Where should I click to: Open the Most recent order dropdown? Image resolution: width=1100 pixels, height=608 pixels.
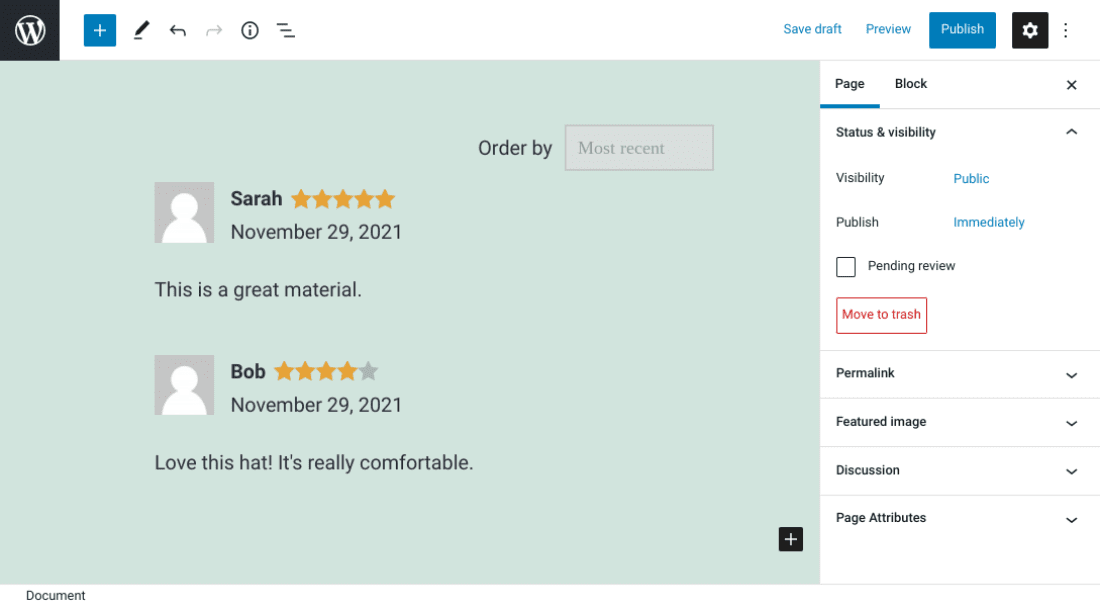click(638, 147)
